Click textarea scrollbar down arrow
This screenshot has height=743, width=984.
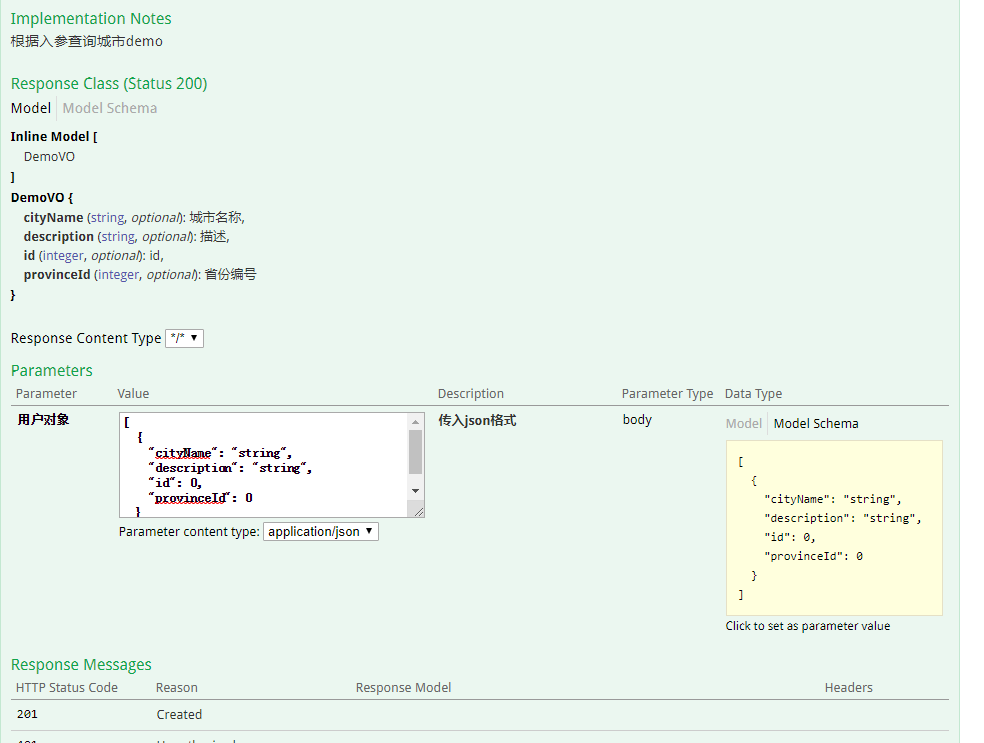415,491
